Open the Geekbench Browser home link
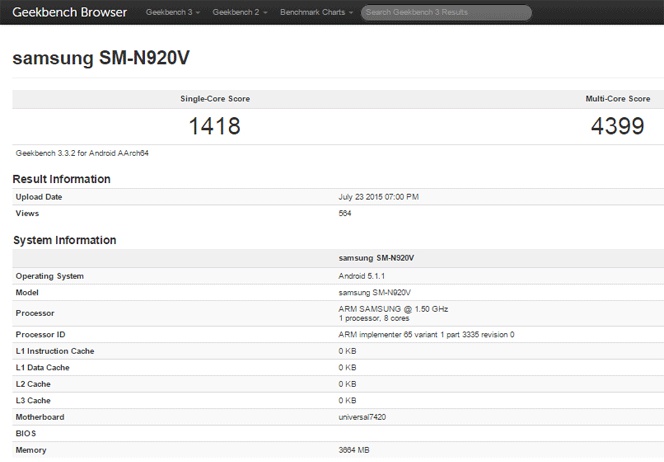The image size is (664, 462). tap(69, 12)
